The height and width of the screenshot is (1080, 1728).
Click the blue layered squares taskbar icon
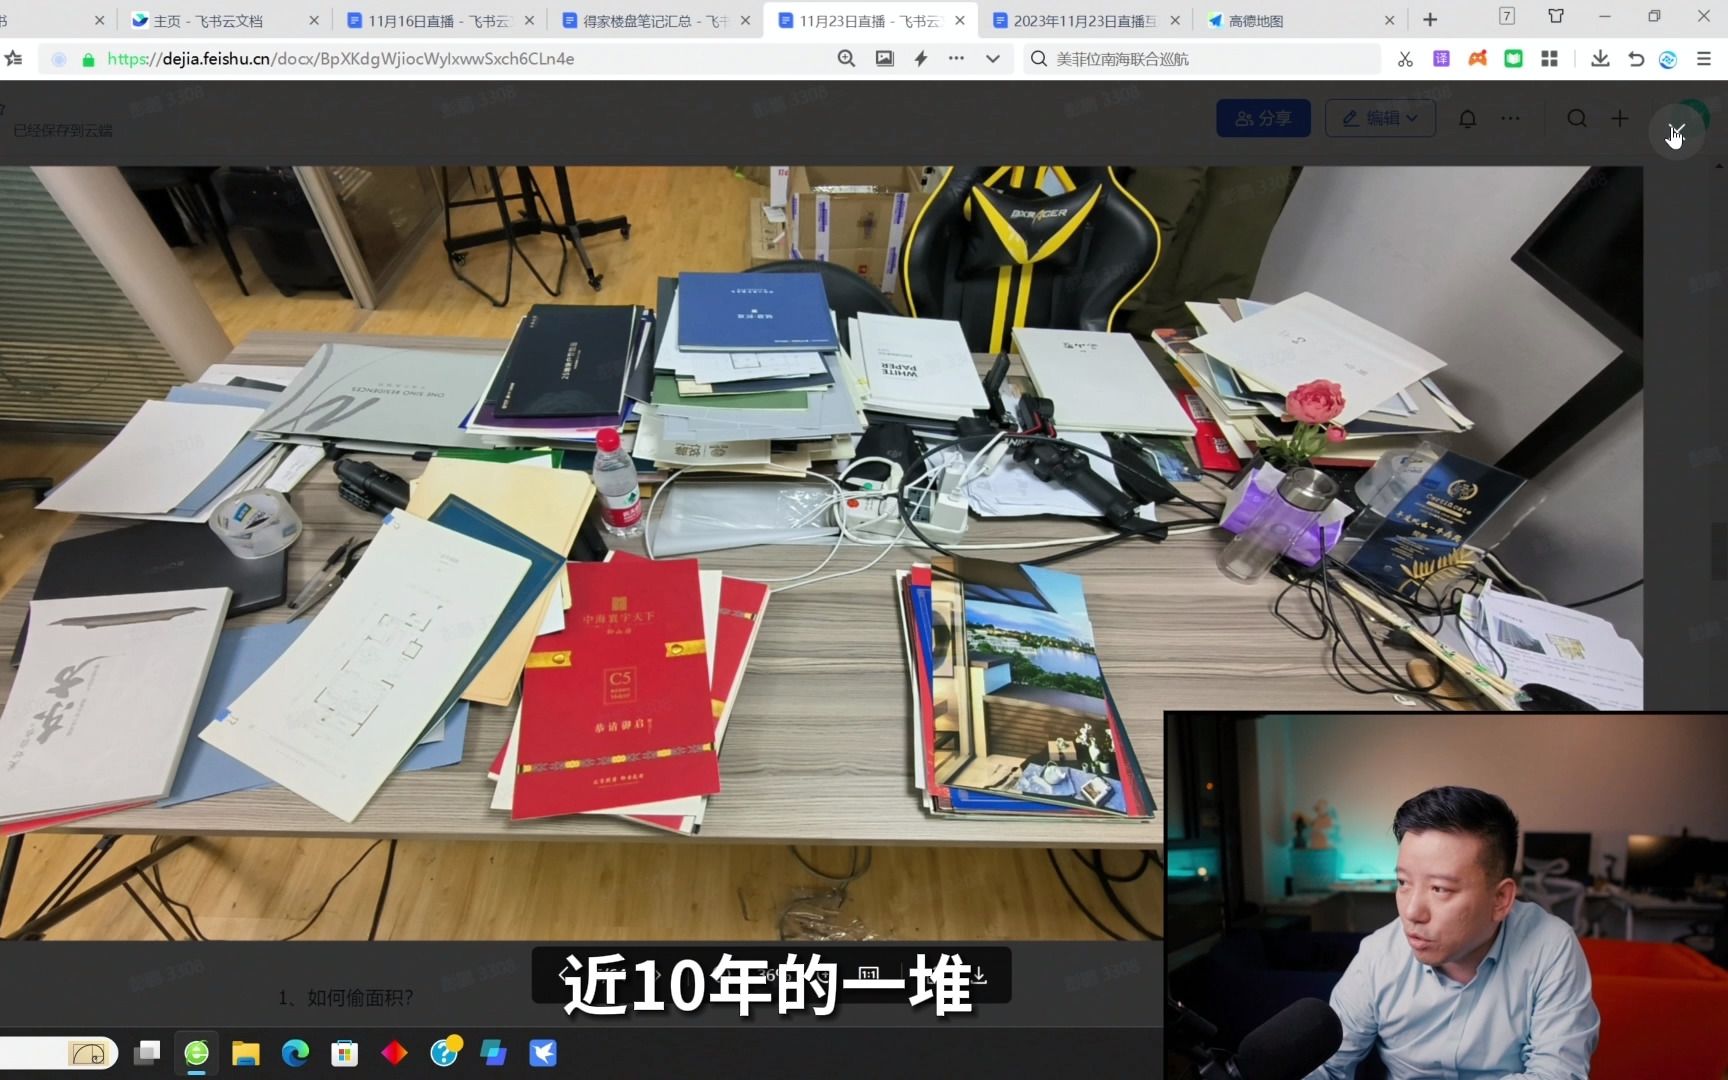coord(493,1052)
